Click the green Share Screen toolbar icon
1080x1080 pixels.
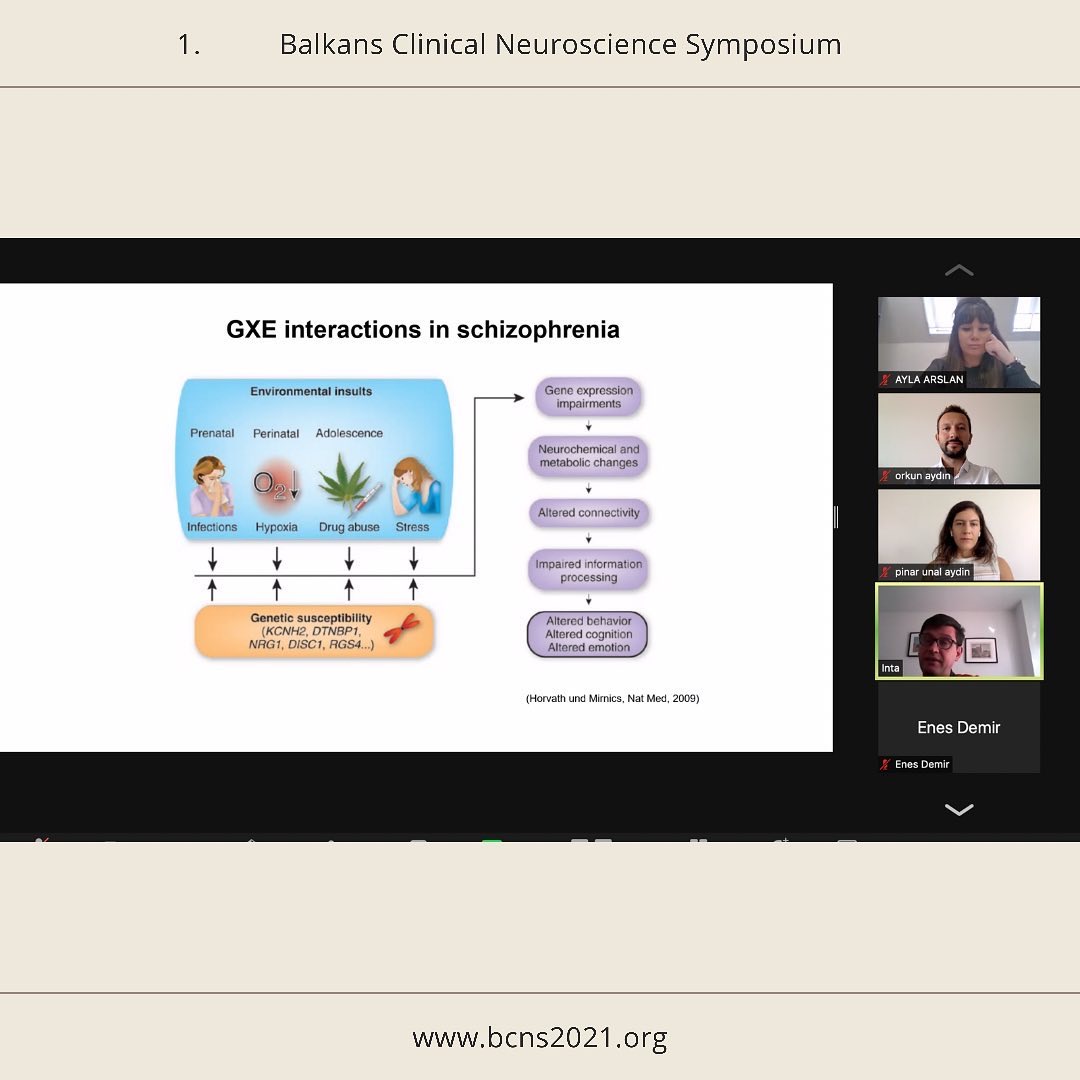pyautogui.click(x=492, y=843)
